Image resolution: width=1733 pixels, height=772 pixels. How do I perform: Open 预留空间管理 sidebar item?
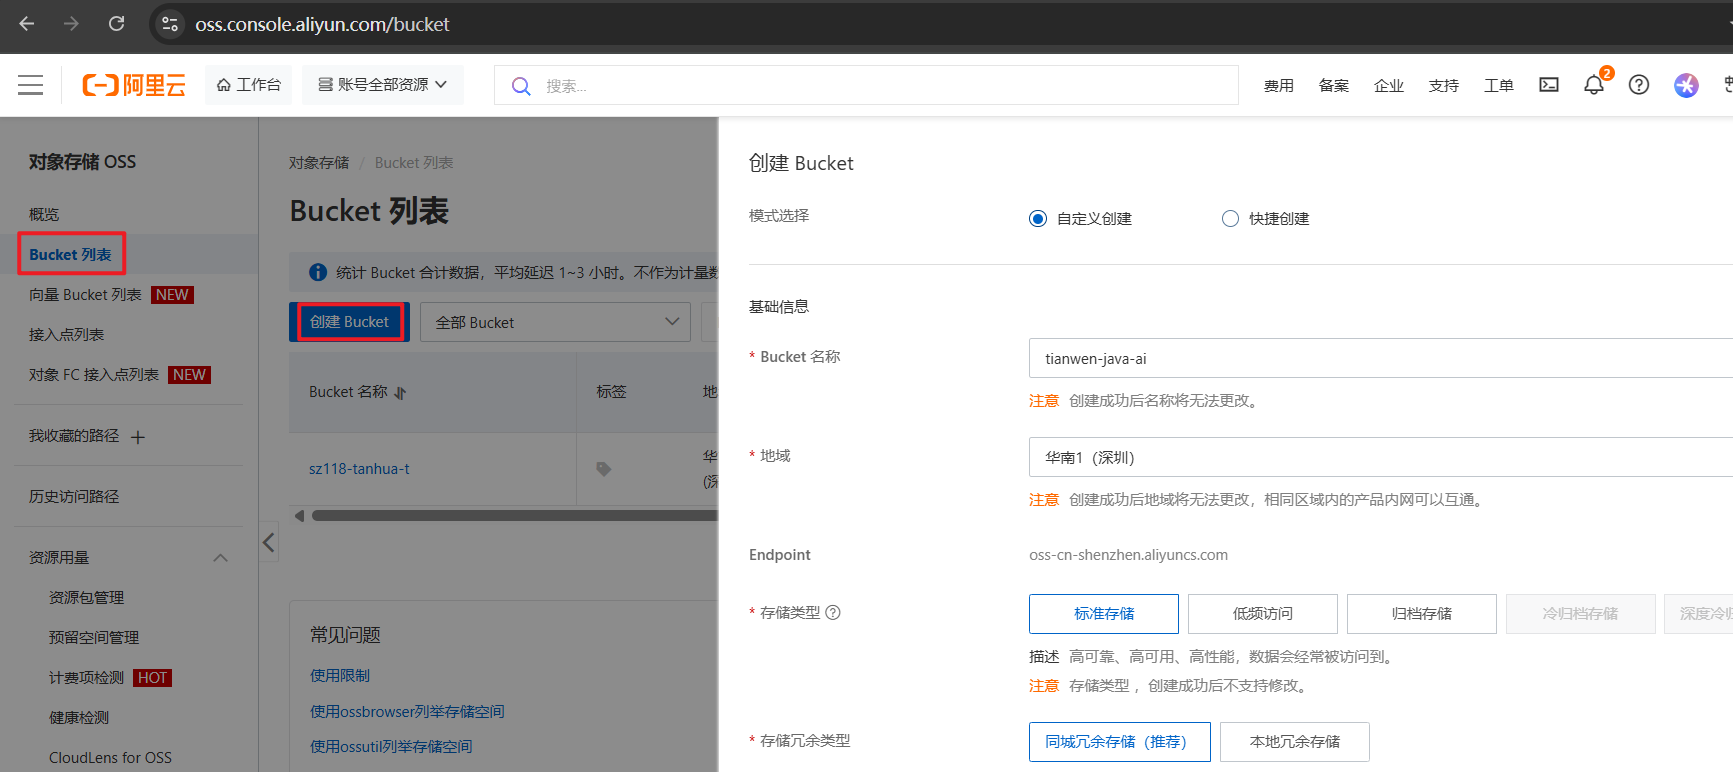click(94, 637)
